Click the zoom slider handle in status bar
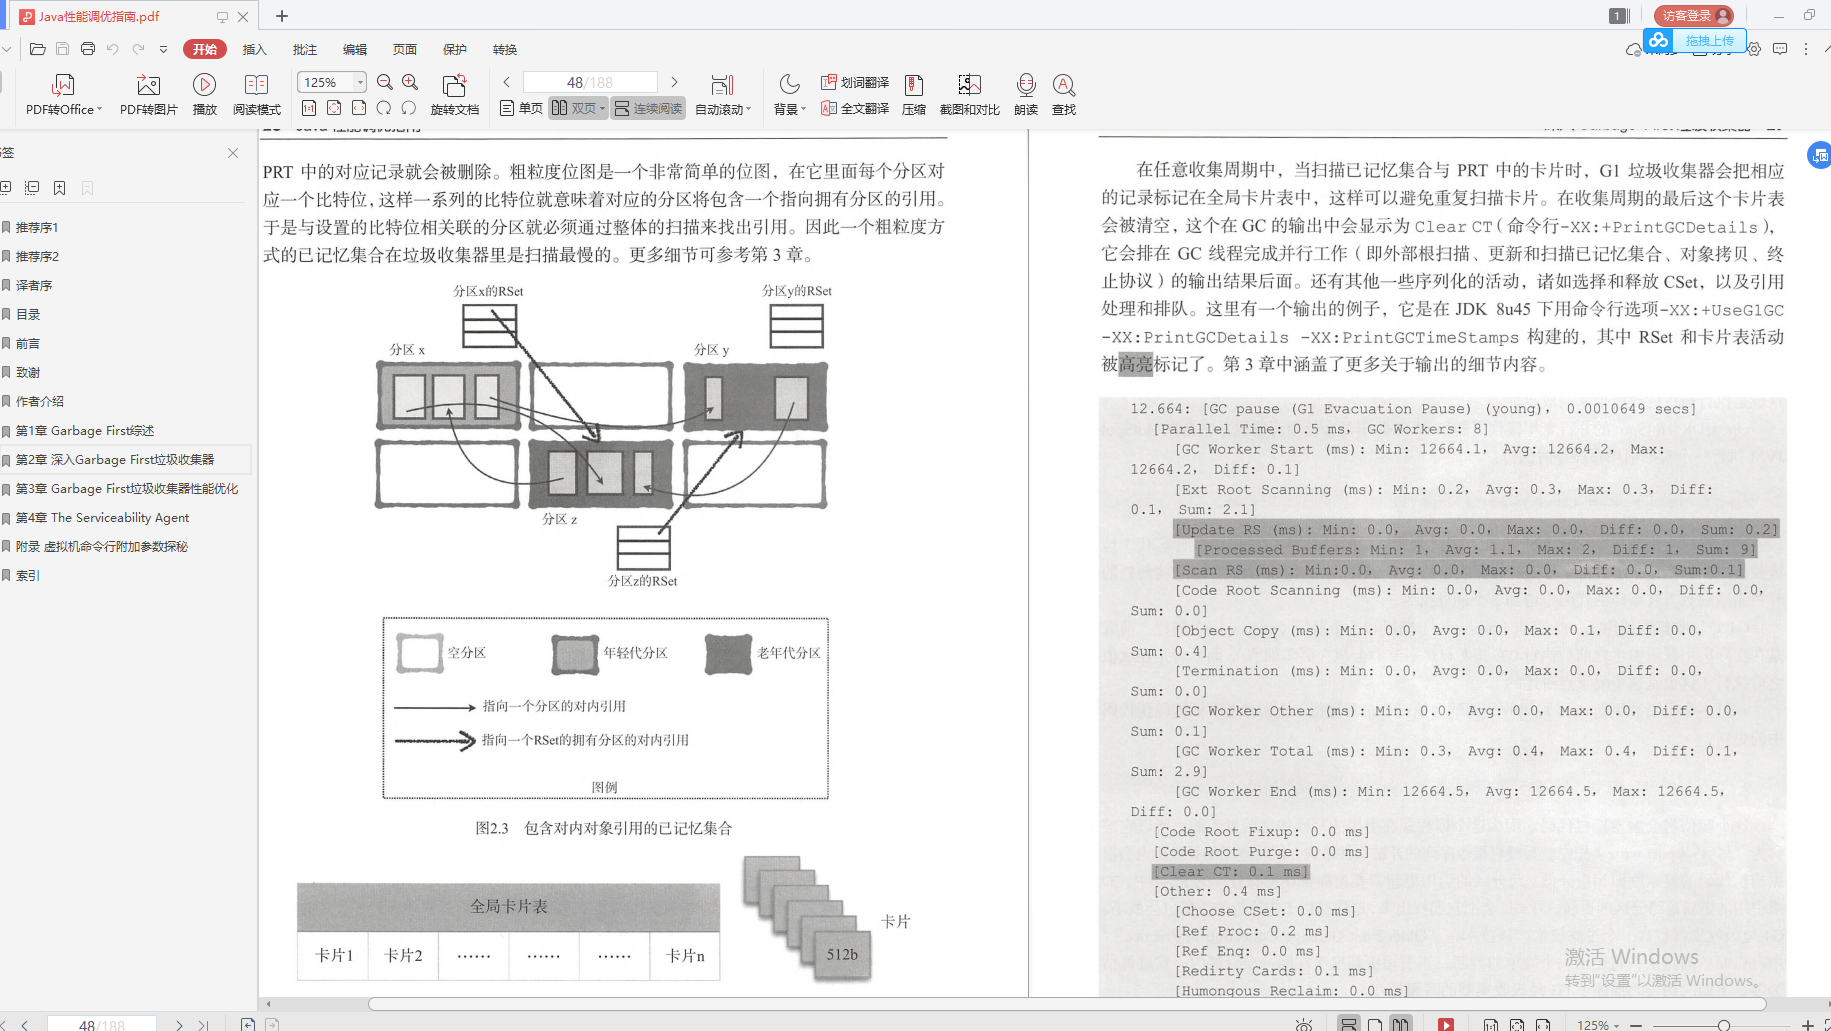This screenshot has width=1831, height=1031. coord(1723,1025)
